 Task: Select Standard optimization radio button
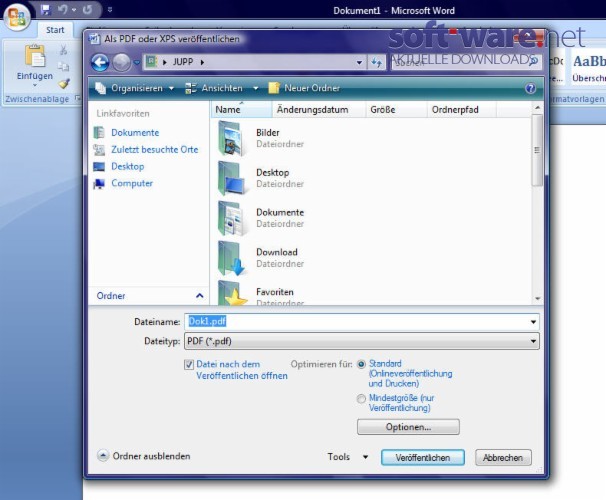click(361, 364)
